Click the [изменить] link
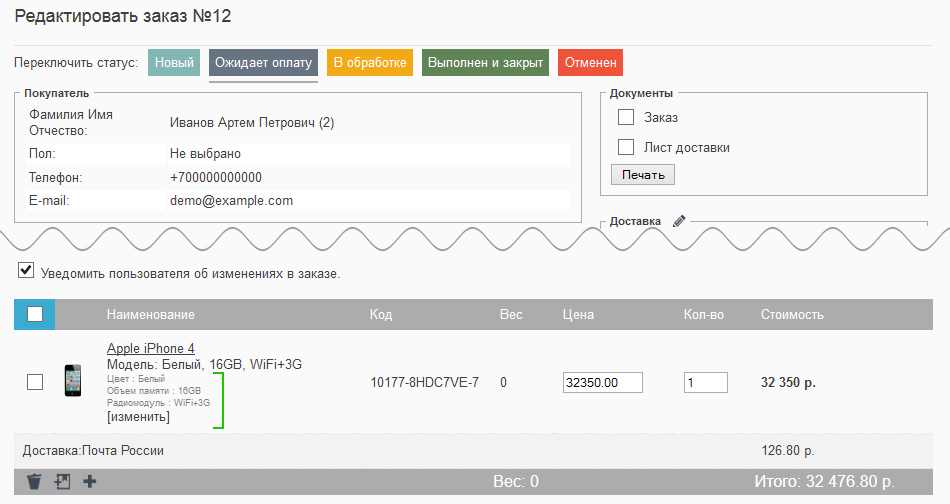 [138, 417]
